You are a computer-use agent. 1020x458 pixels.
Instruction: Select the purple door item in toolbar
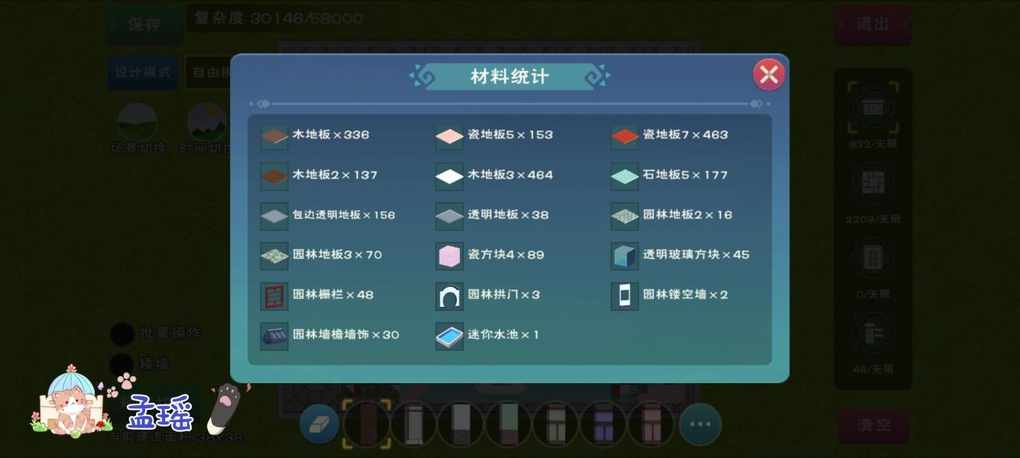(604, 424)
